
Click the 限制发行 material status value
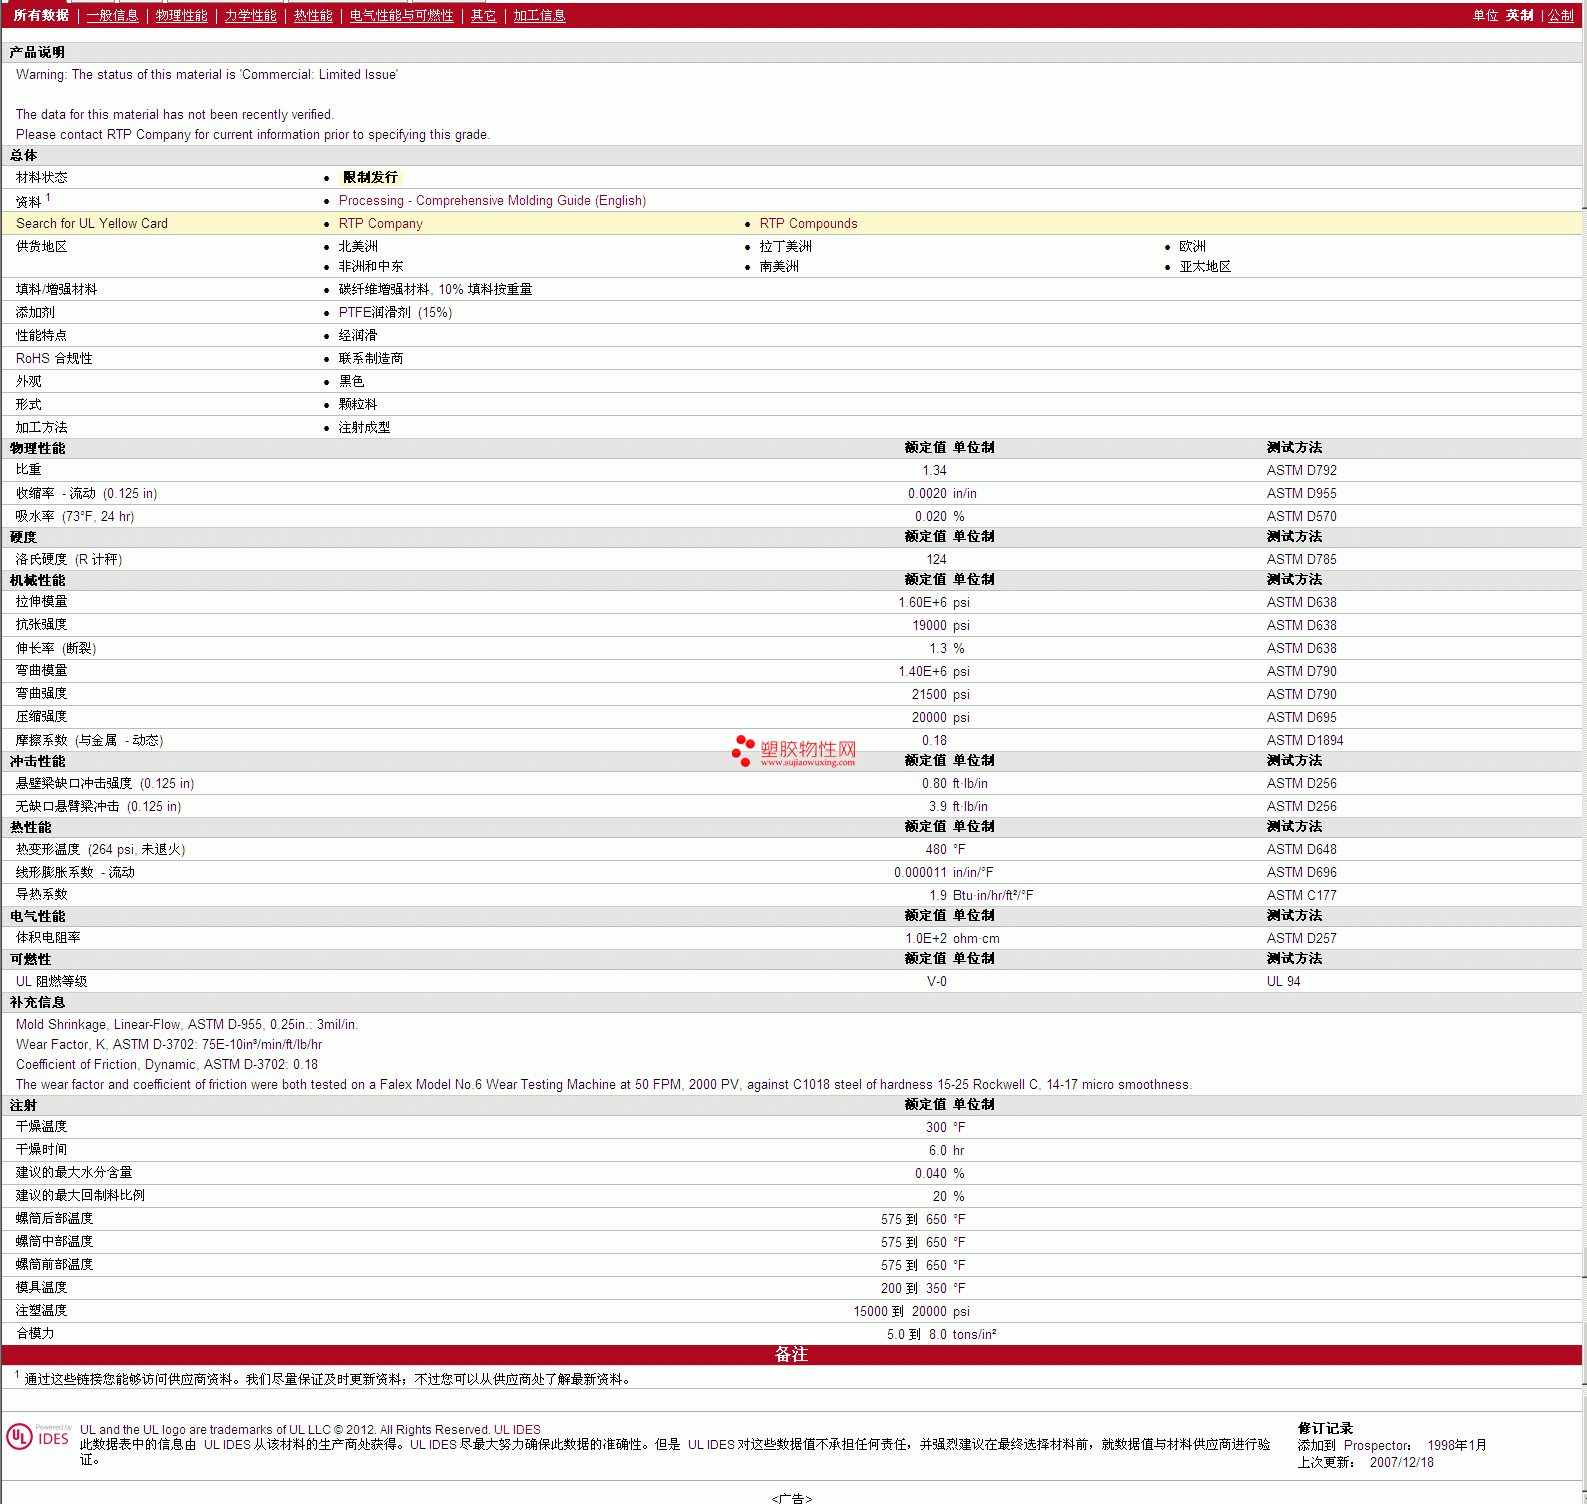370,177
